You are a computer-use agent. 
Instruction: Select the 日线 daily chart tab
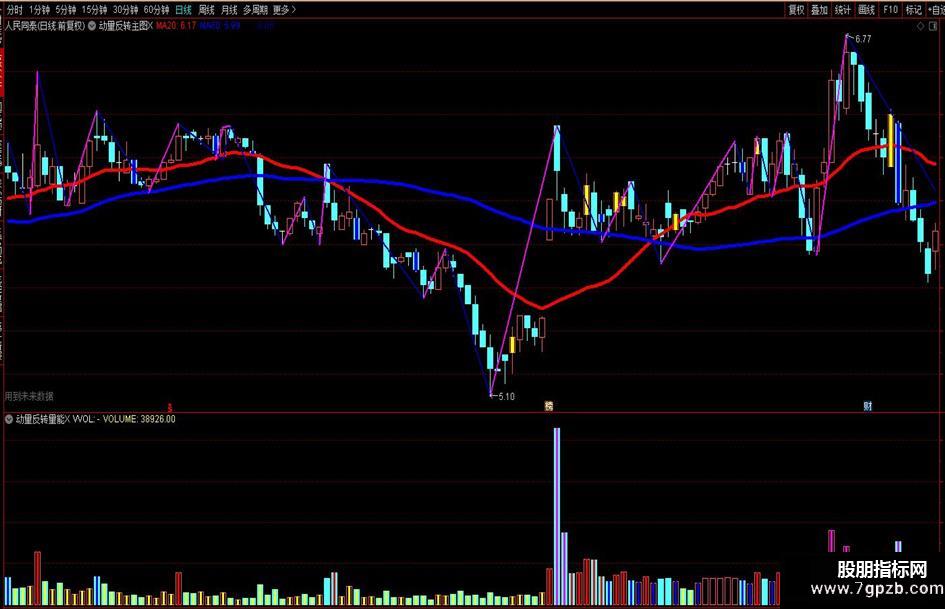point(183,10)
